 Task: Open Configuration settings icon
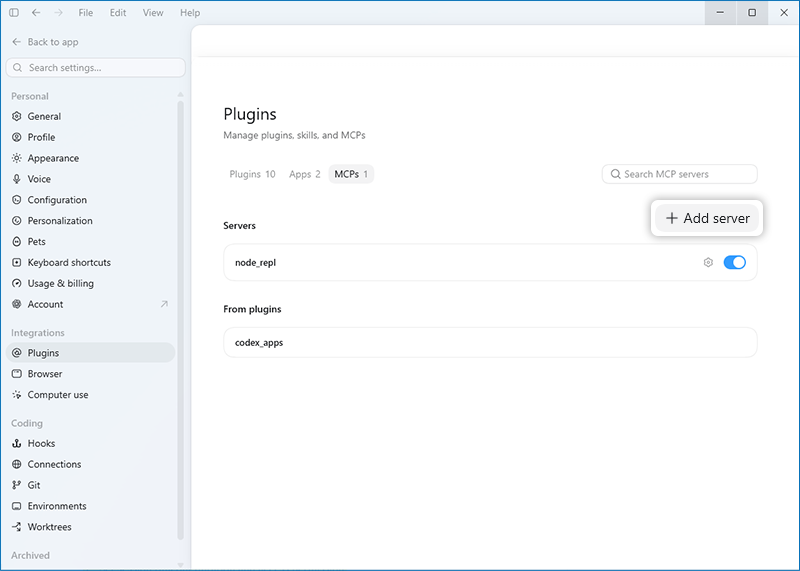coord(17,200)
